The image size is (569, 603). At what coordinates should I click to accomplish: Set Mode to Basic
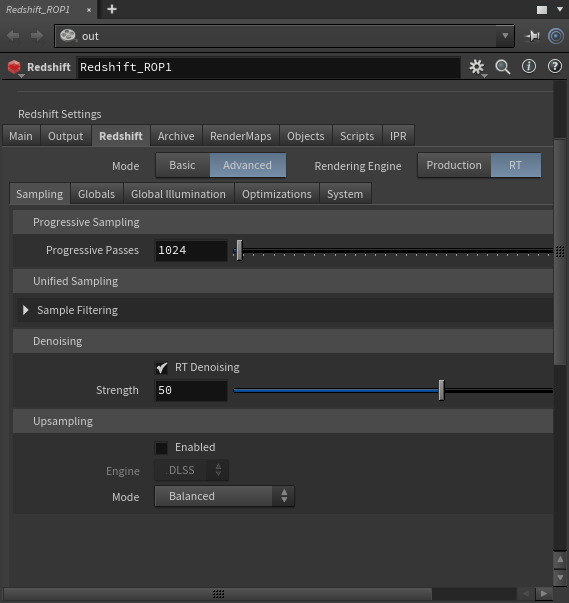(x=182, y=165)
